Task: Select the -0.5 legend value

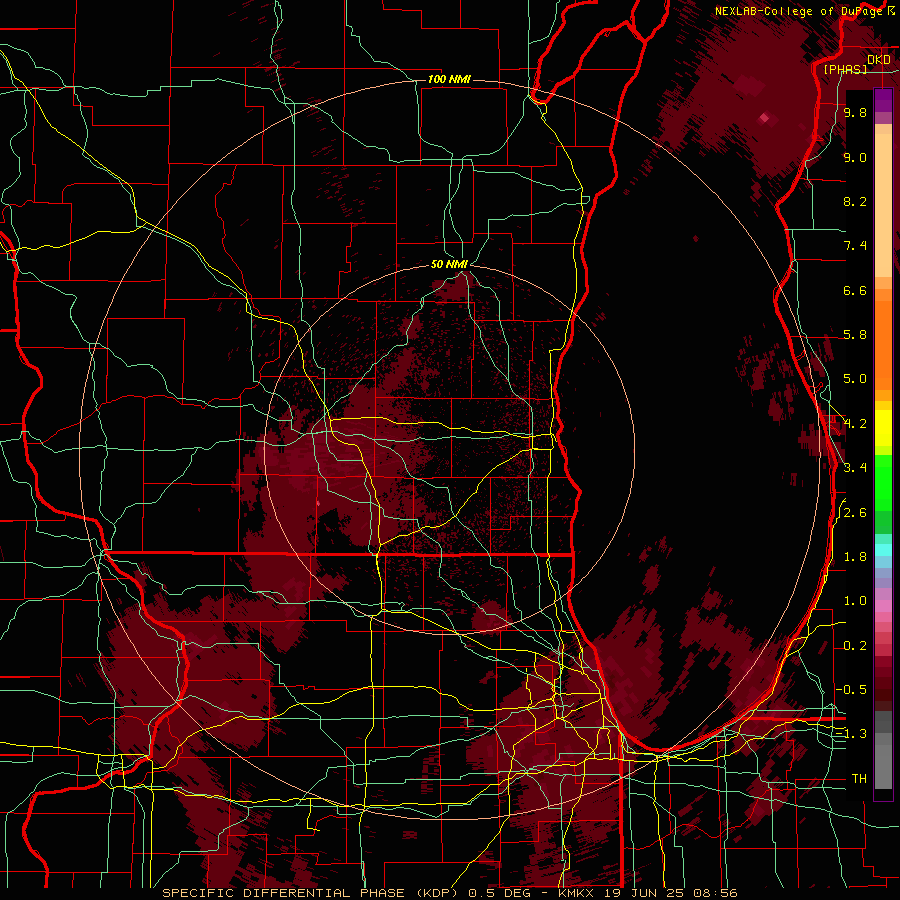Action: tap(851, 690)
